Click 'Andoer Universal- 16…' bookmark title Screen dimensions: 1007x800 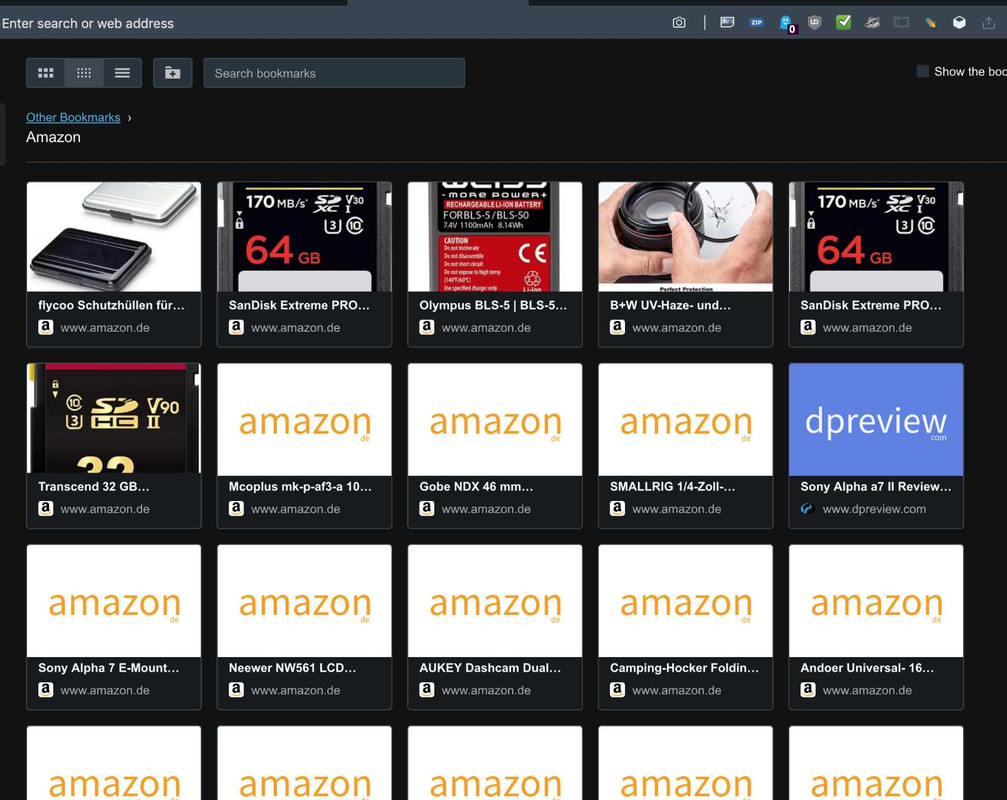pyautogui.click(x=867, y=668)
